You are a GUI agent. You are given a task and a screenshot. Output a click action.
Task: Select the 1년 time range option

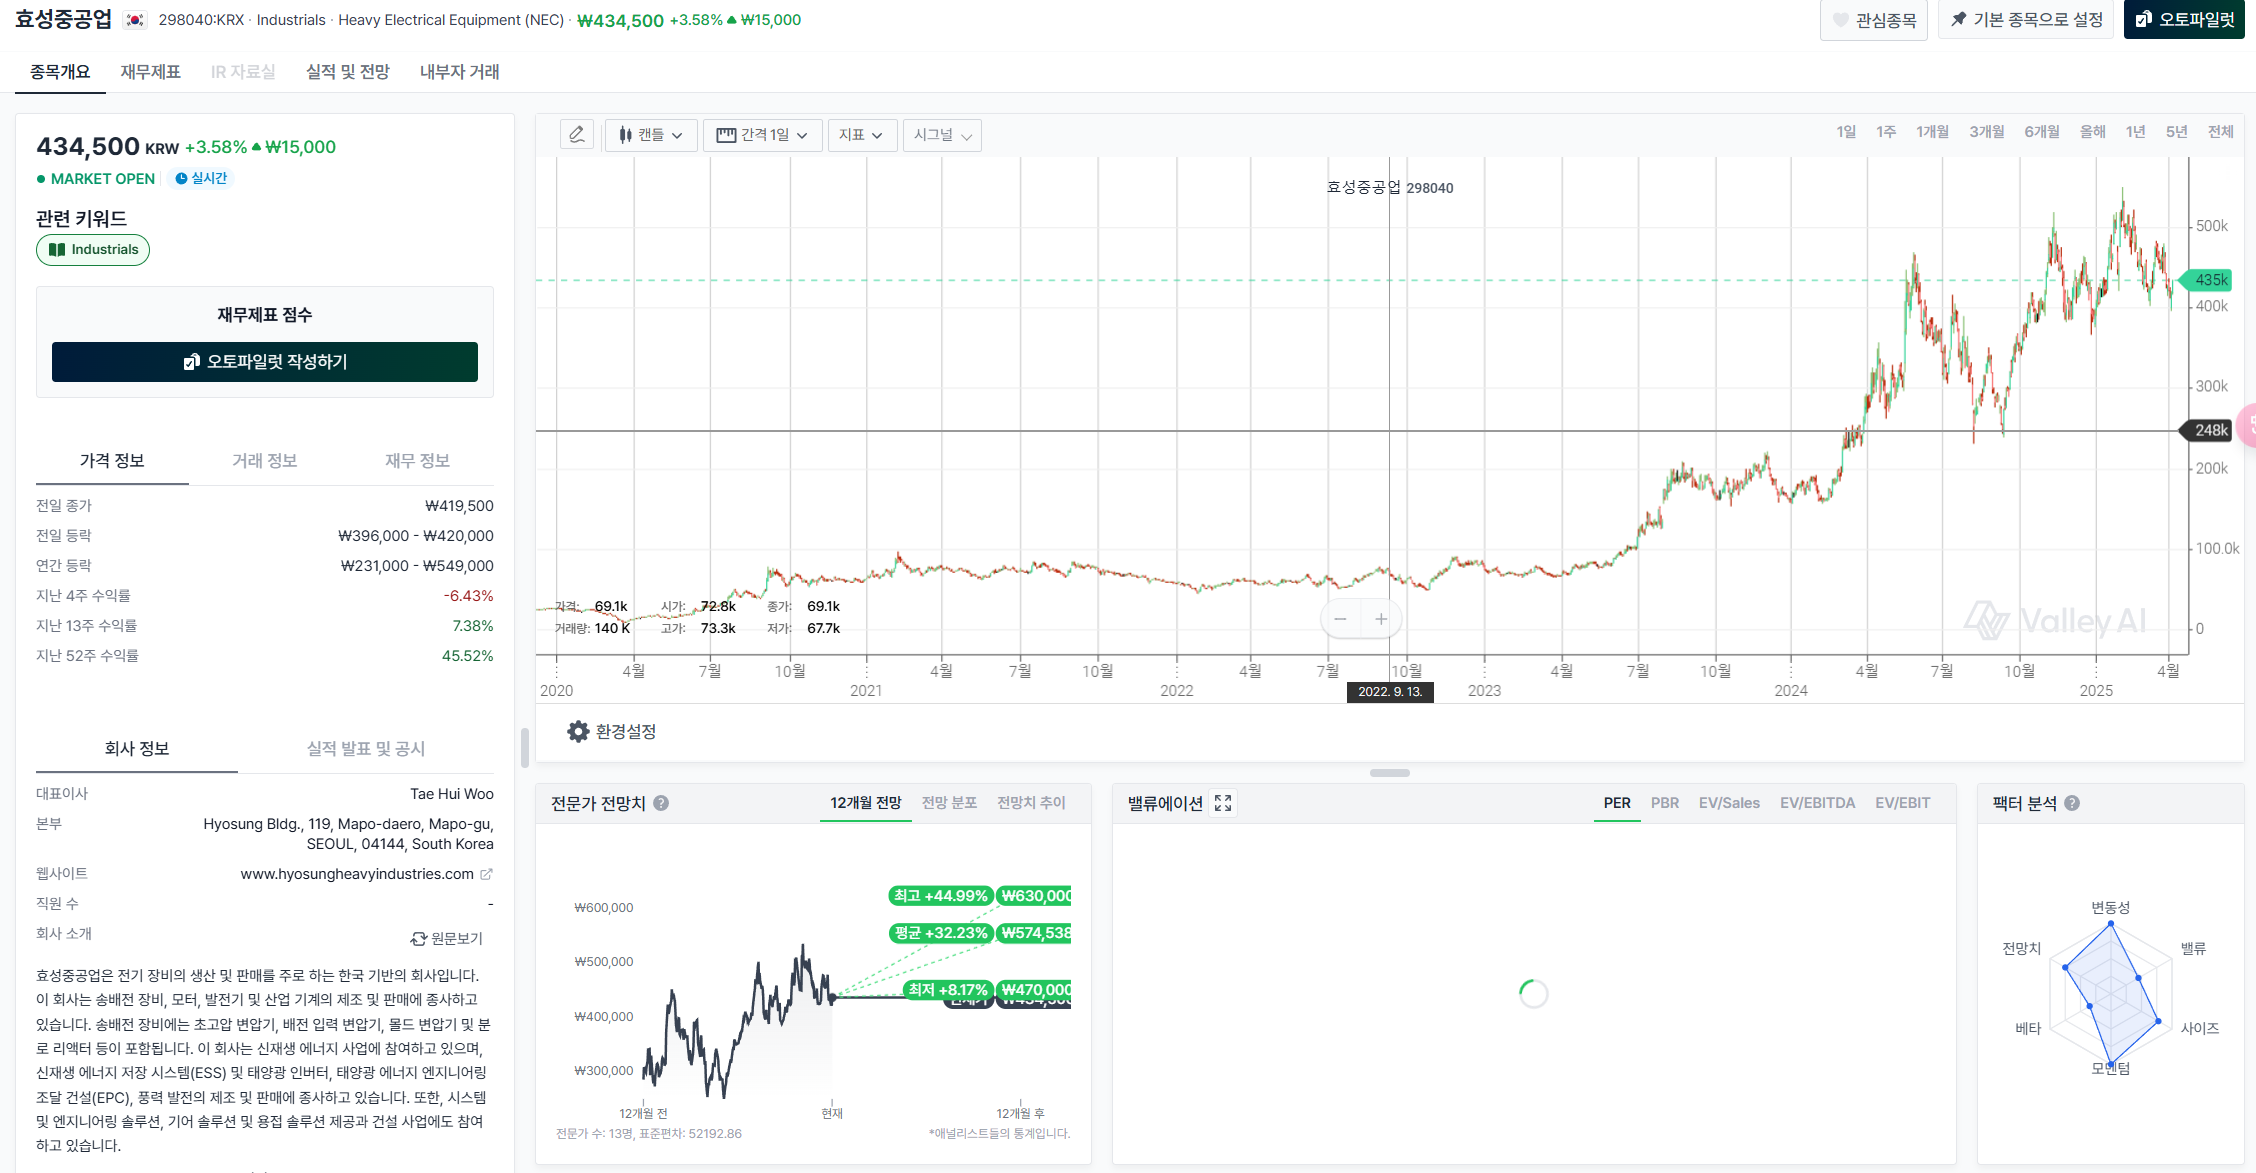[x=2135, y=132]
